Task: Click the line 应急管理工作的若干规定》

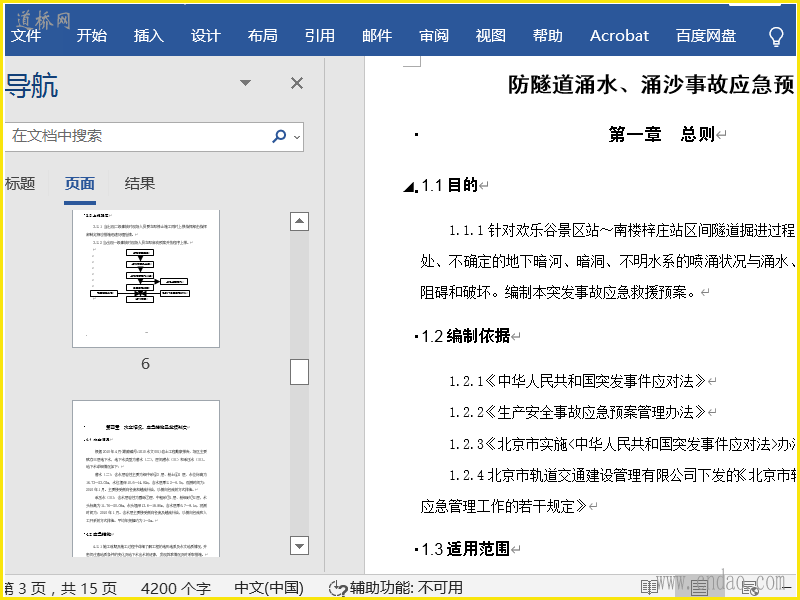Action: point(503,506)
